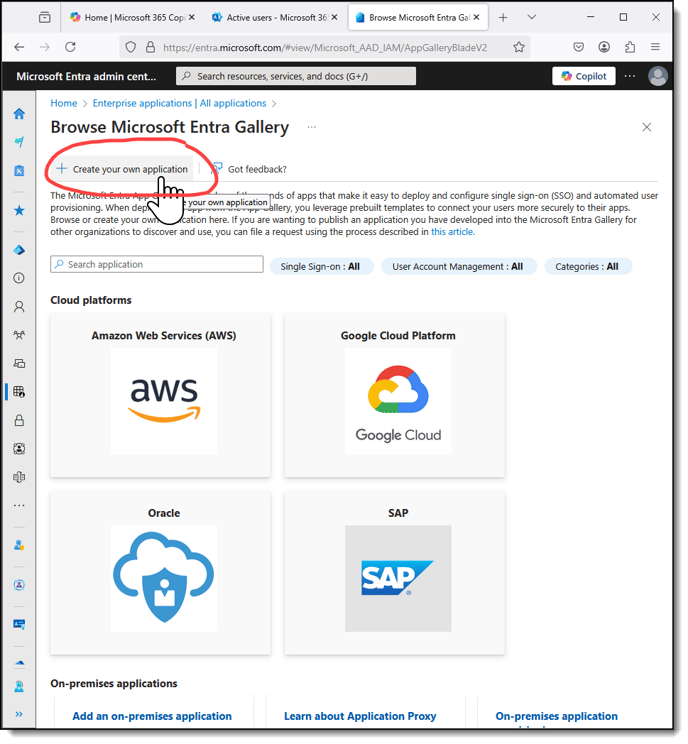Open Identity governance icon below the padlock
Viewport: 688px width, 744px height.
pos(19,449)
